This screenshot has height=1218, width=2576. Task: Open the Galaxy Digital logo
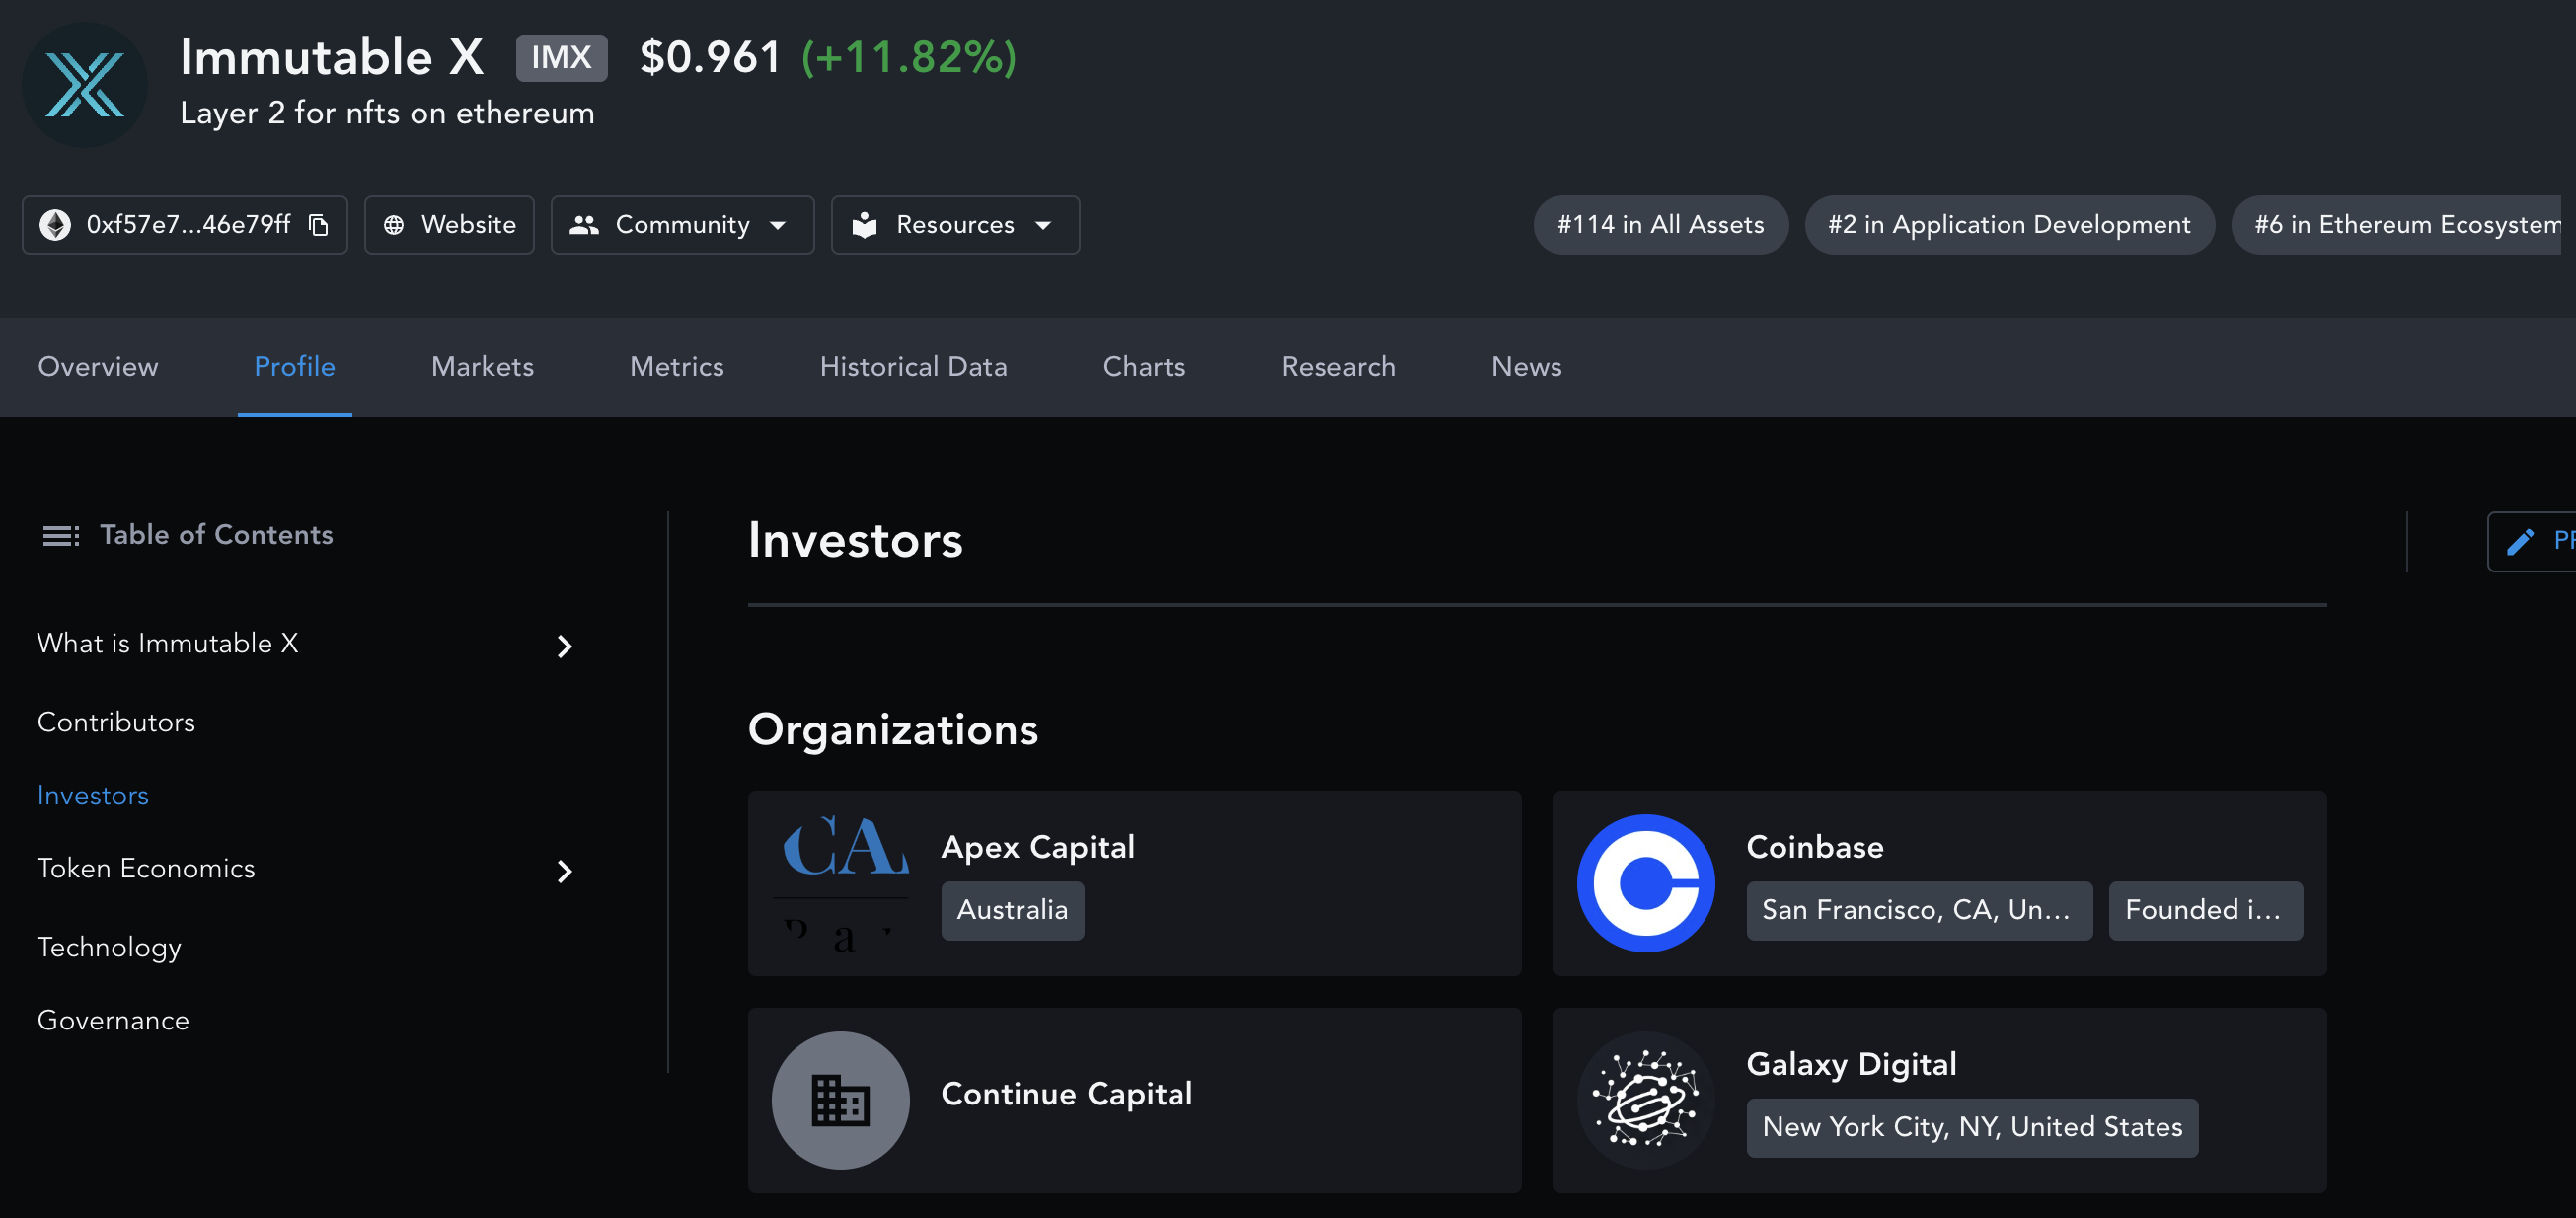tap(1646, 1100)
